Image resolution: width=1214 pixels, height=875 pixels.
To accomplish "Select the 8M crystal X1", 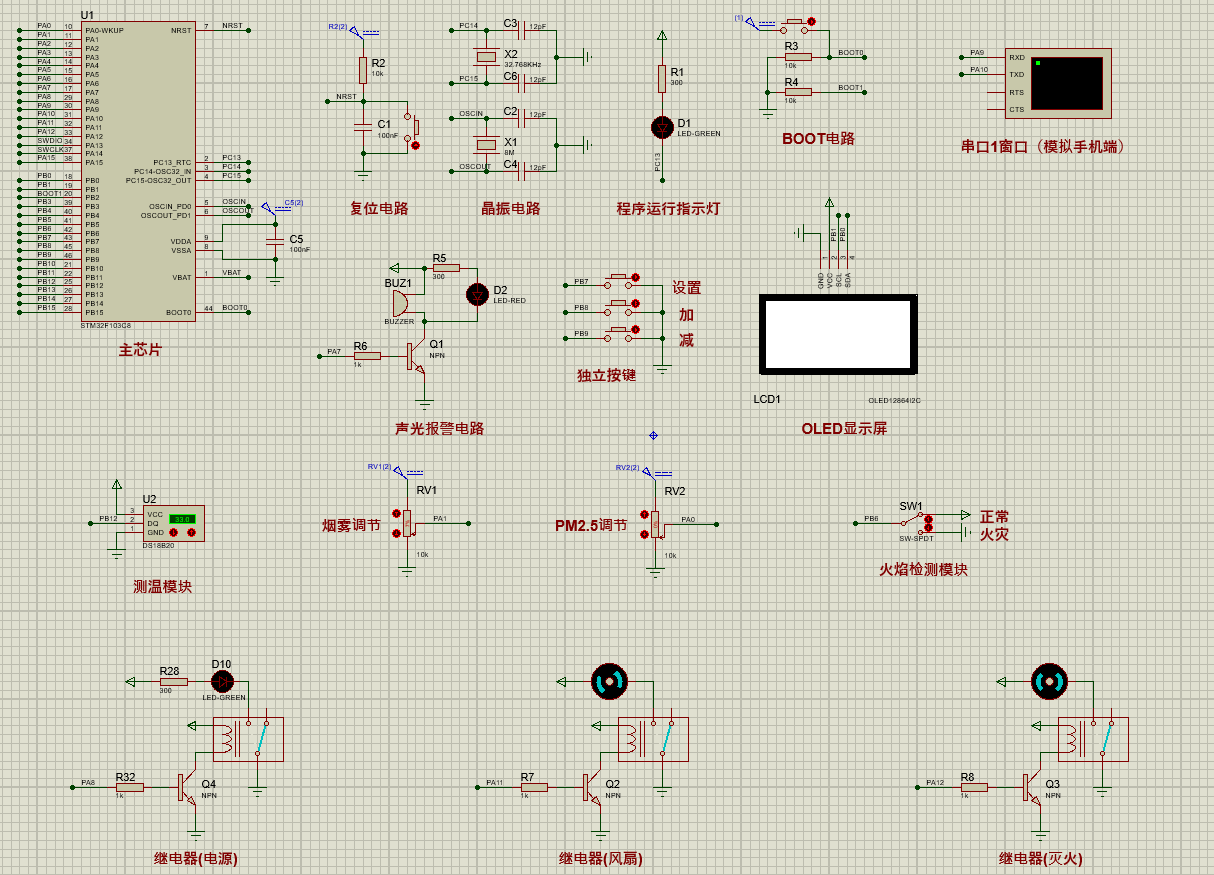I will tap(486, 144).
